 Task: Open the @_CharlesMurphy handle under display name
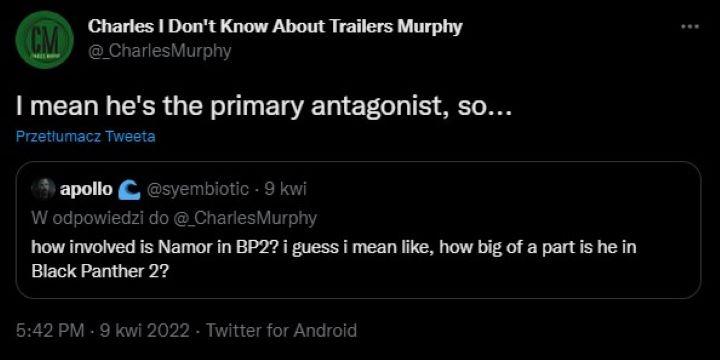coord(159,52)
